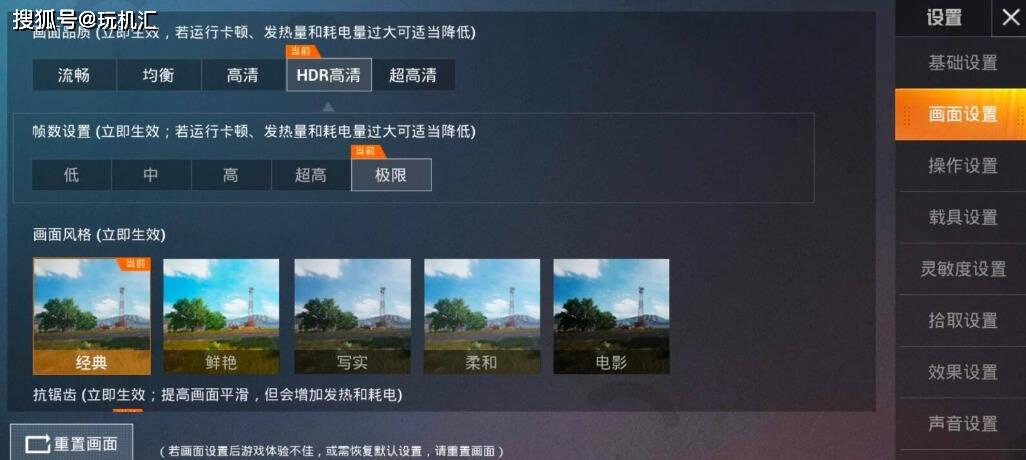Select HDR高清 graphics quality
The image size is (1026, 460).
pos(329,75)
